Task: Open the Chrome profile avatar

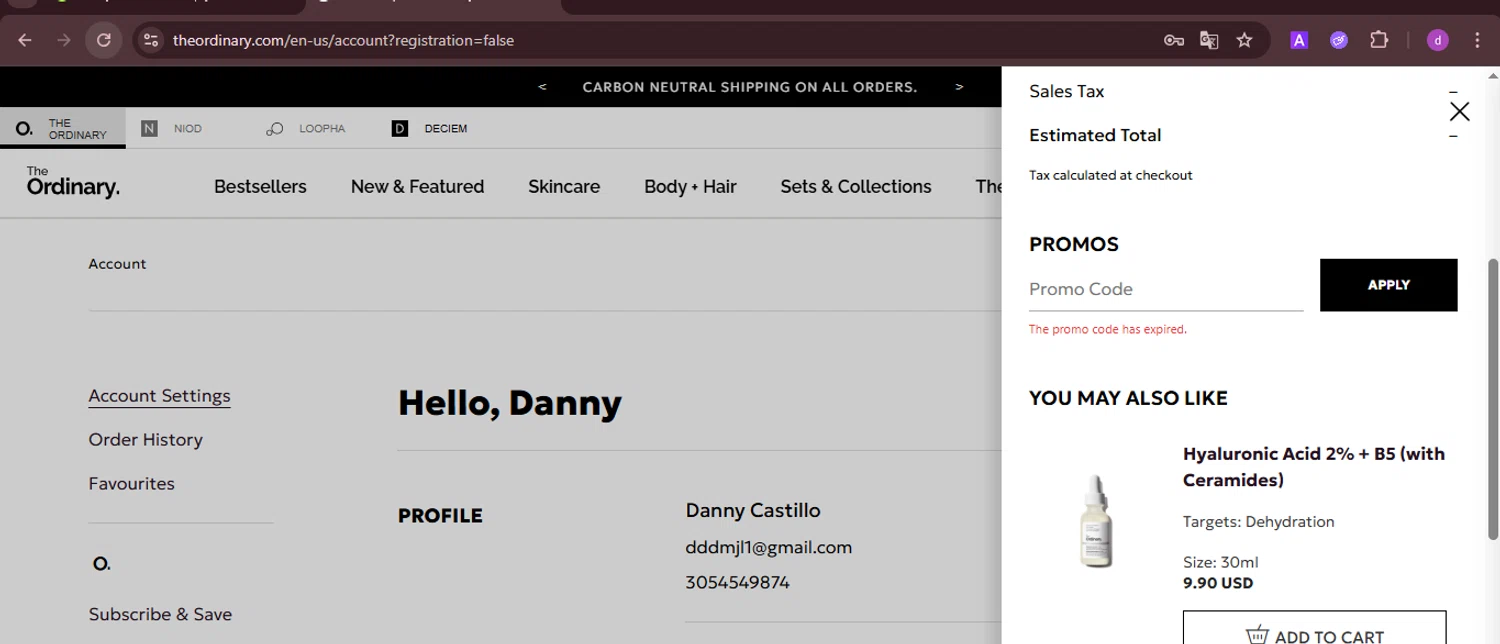Action: [x=1437, y=40]
